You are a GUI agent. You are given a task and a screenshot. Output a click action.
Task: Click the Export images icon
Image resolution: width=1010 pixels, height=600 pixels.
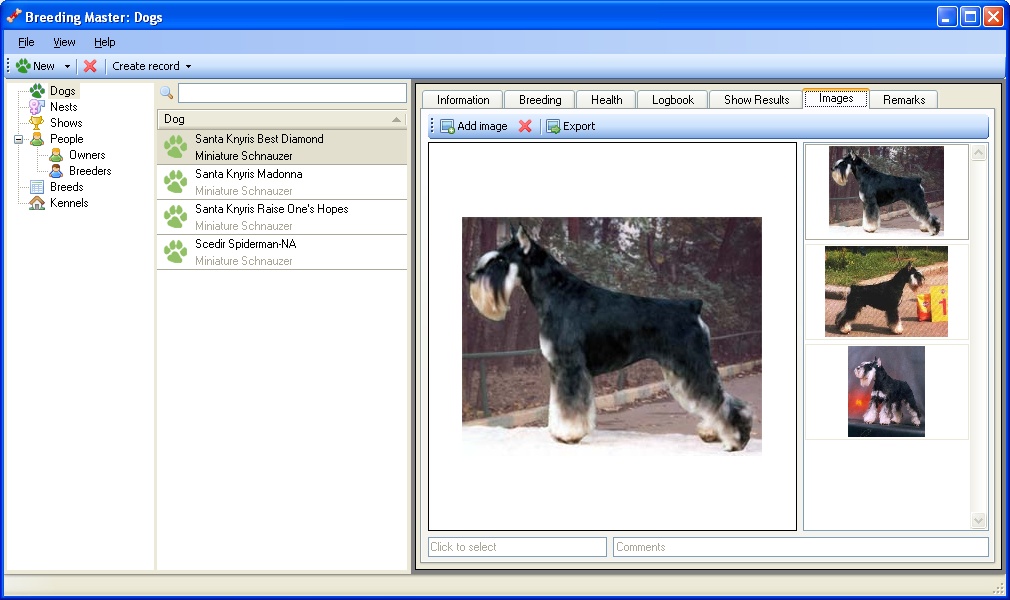[553, 126]
